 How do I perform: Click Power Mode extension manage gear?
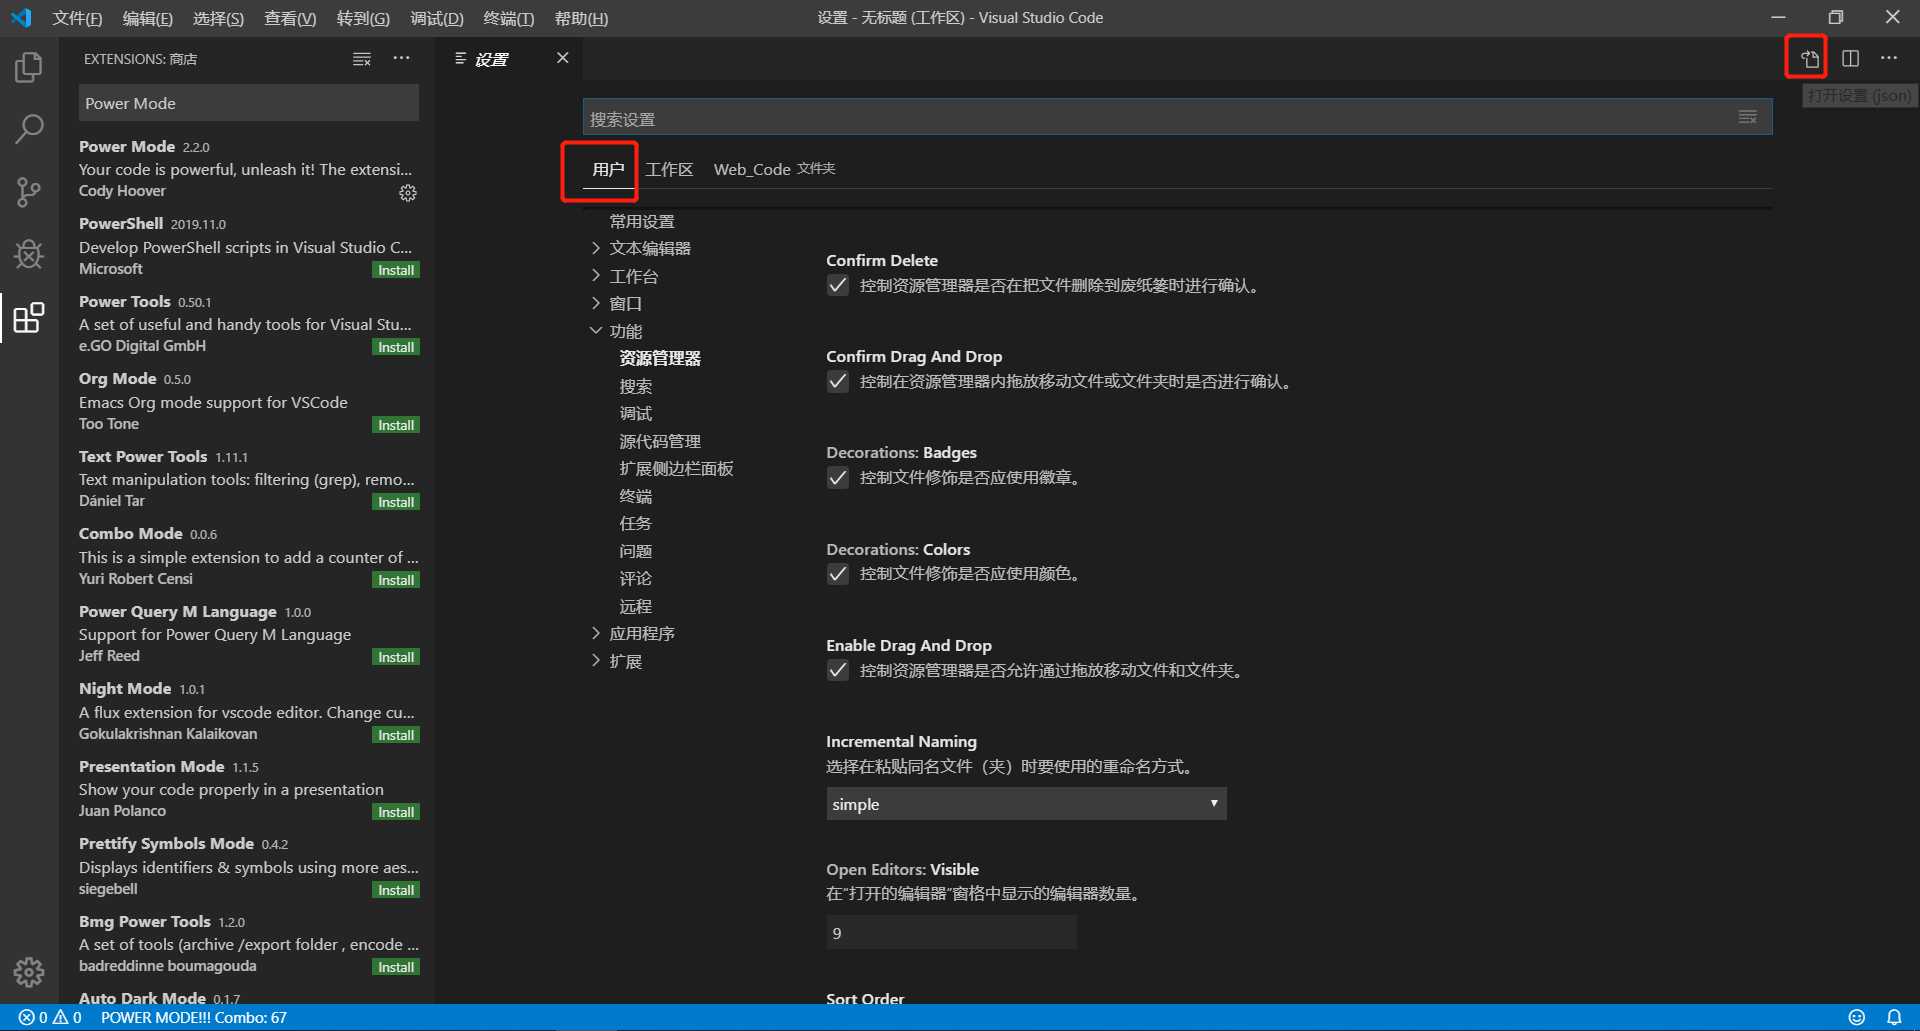click(x=407, y=193)
